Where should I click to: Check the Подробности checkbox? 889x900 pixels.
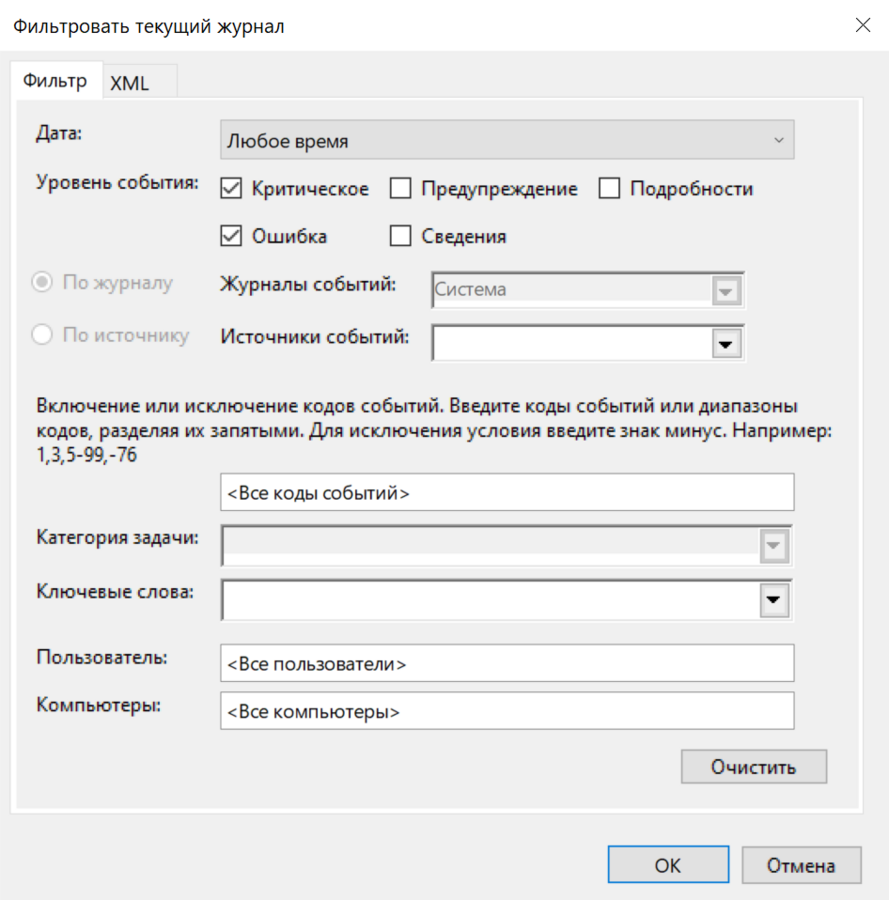(x=610, y=189)
